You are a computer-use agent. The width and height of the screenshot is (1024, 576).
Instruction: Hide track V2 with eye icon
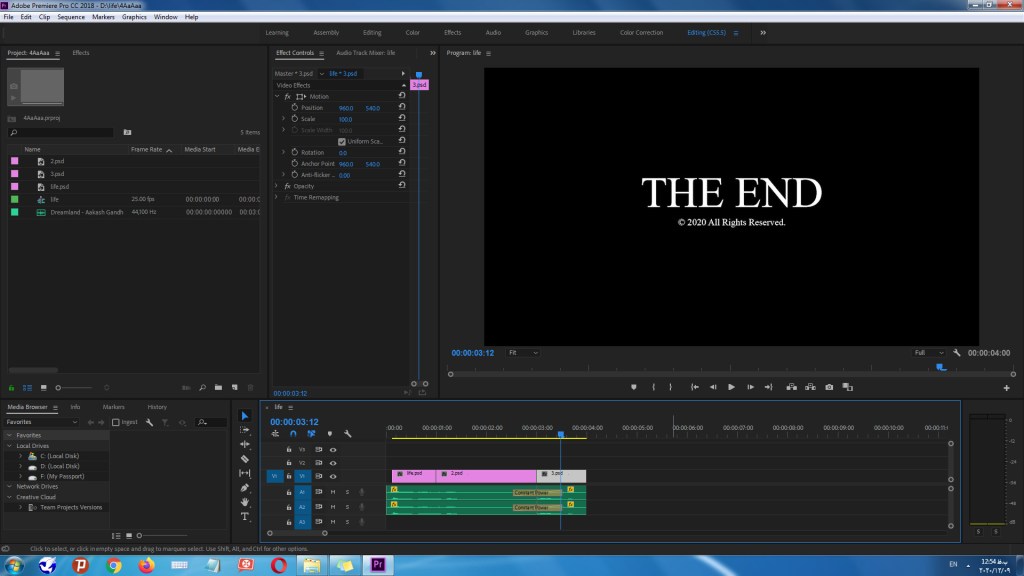(333, 463)
